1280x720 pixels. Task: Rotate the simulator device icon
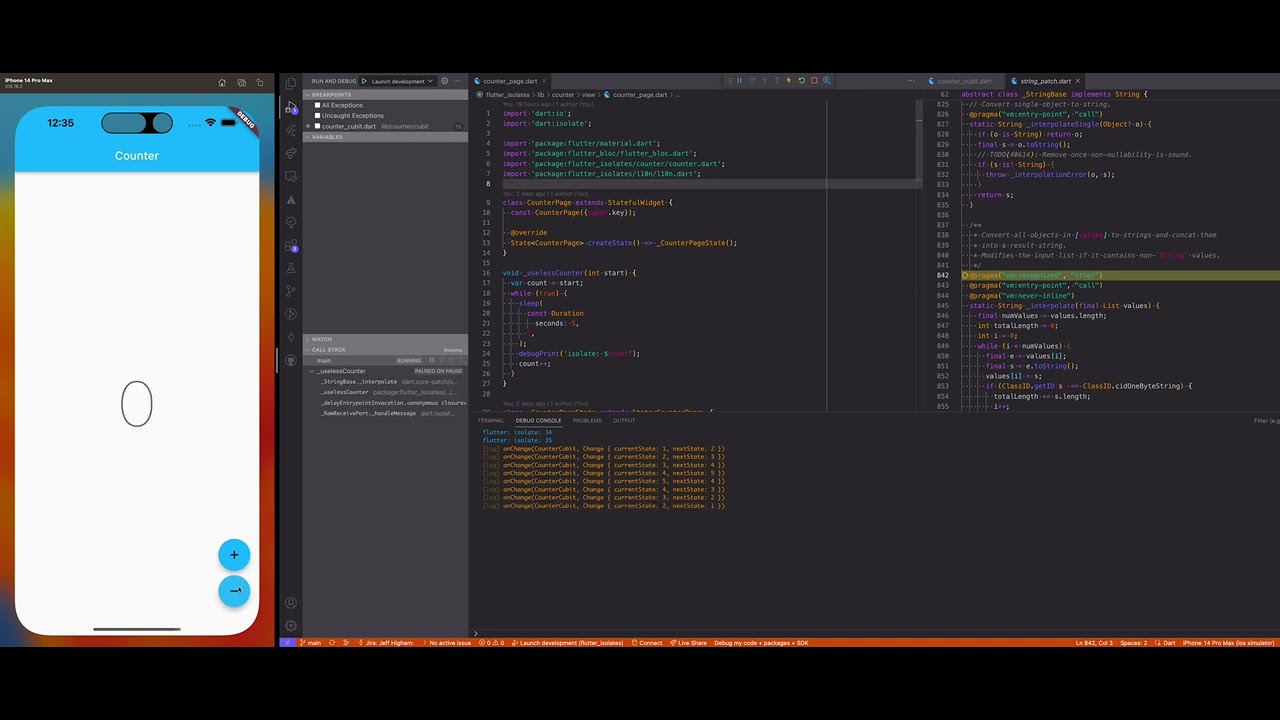260,82
